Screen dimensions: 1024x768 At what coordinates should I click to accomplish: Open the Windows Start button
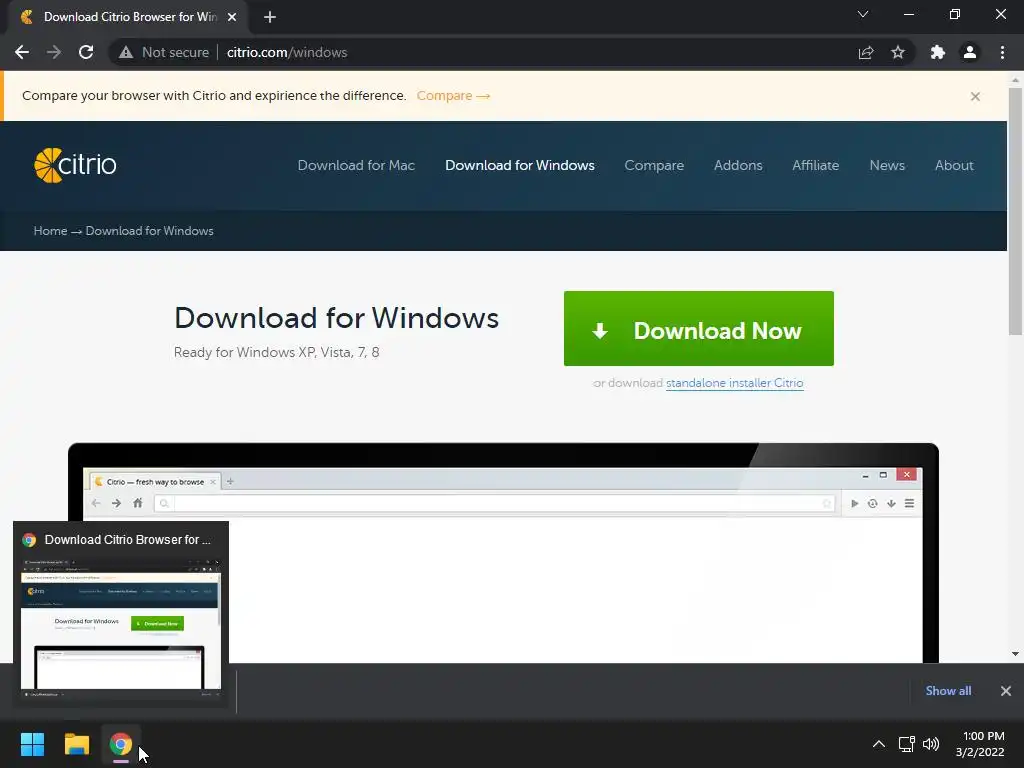pos(32,744)
